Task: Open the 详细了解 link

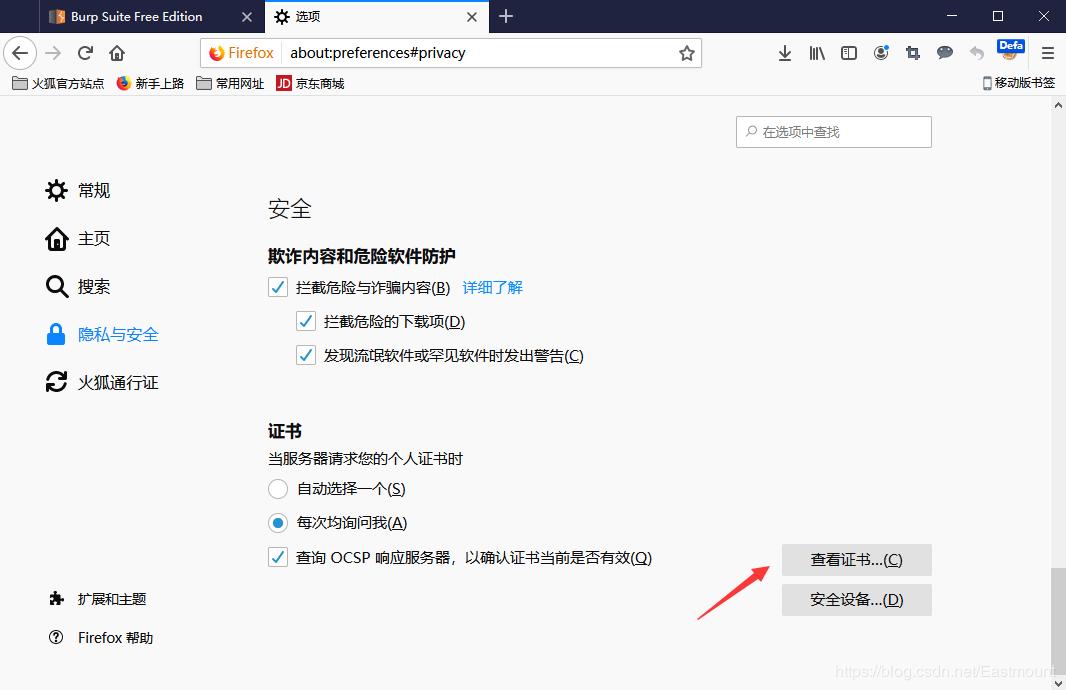Action: (491, 287)
